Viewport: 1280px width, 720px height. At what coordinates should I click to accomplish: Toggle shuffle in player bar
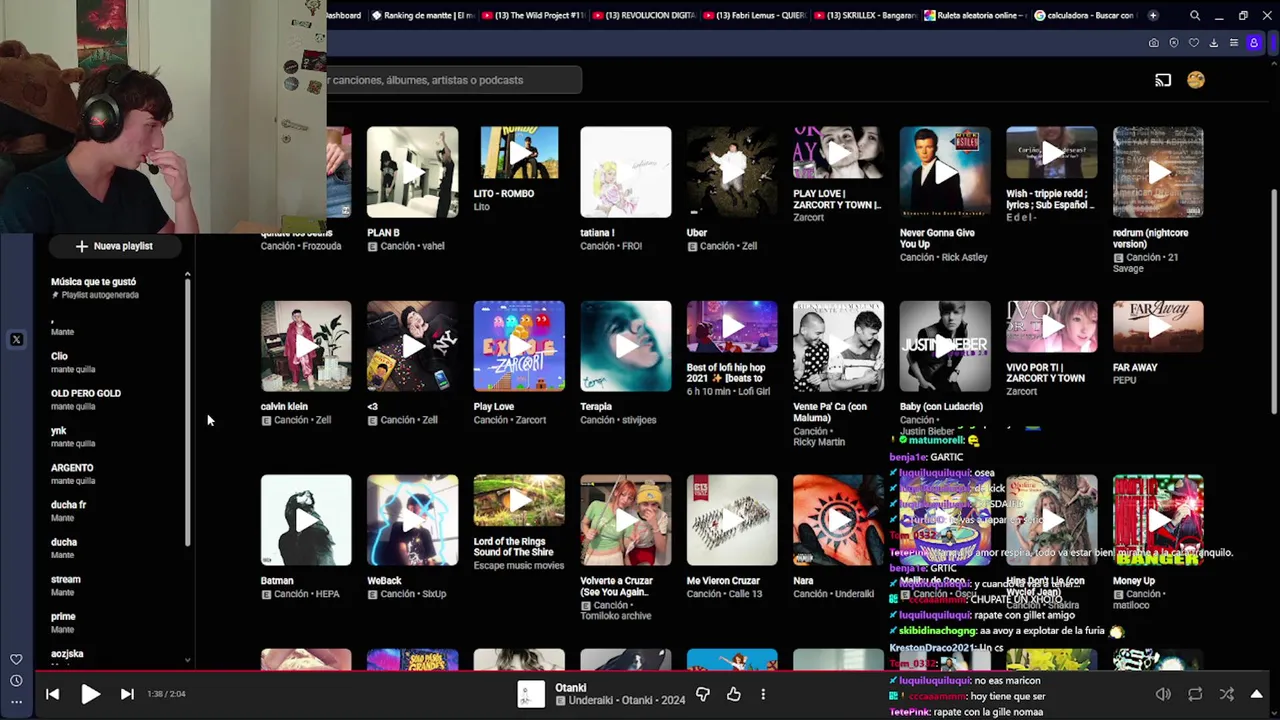click(1227, 694)
